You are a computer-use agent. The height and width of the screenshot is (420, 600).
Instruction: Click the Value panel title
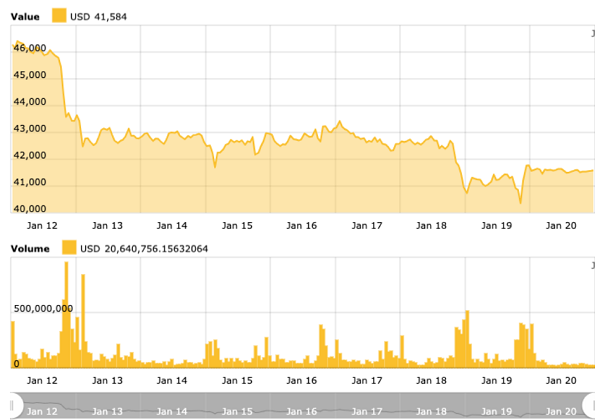click(27, 16)
